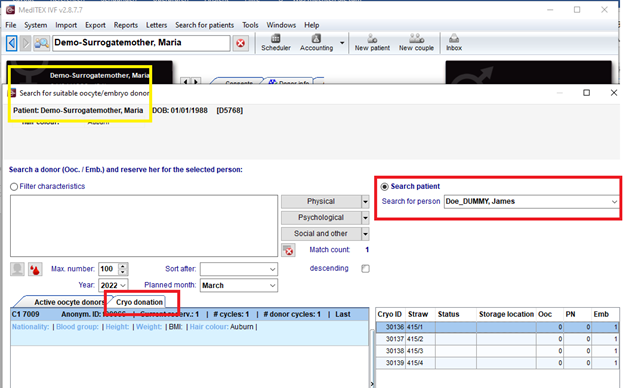
Task: Click the Emb column header
Action: (605, 315)
